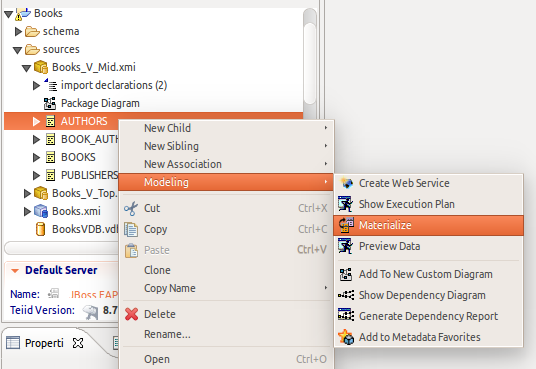The image size is (536, 369).
Task: Click the Materialize icon in the submenu
Action: [346, 225]
